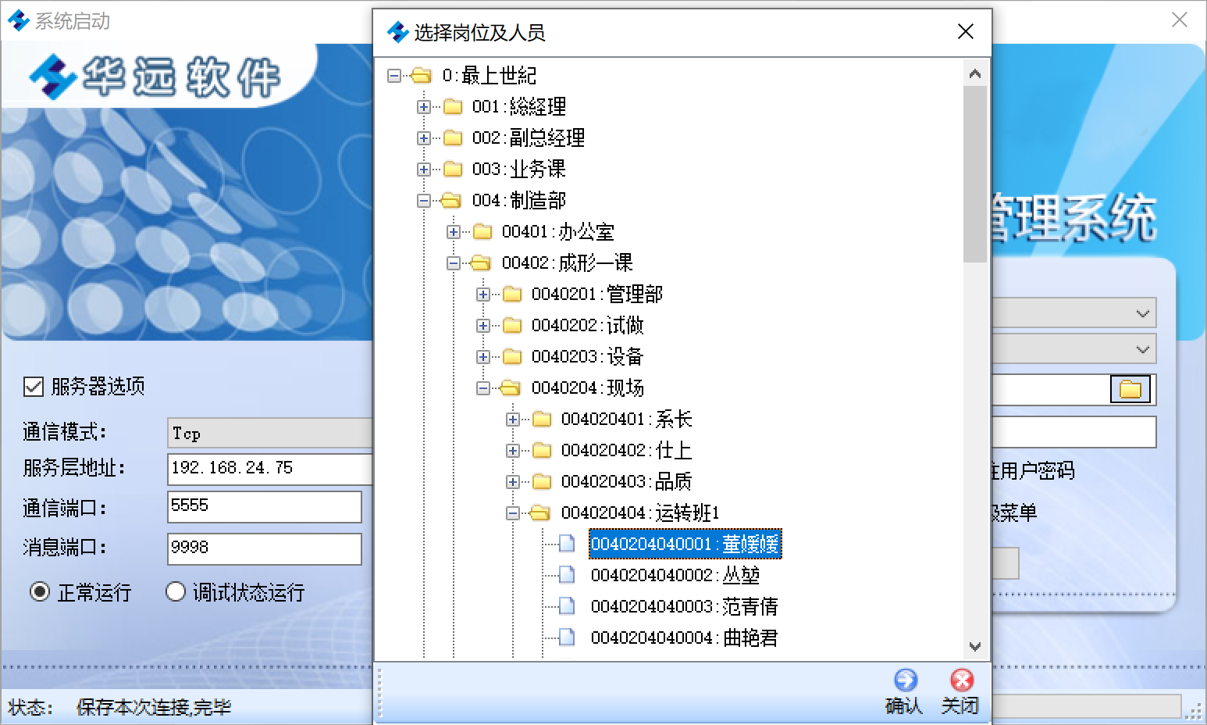Expand the 002:副总经理 tree node
Screen dimensions: 1207x725
tap(424, 138)
